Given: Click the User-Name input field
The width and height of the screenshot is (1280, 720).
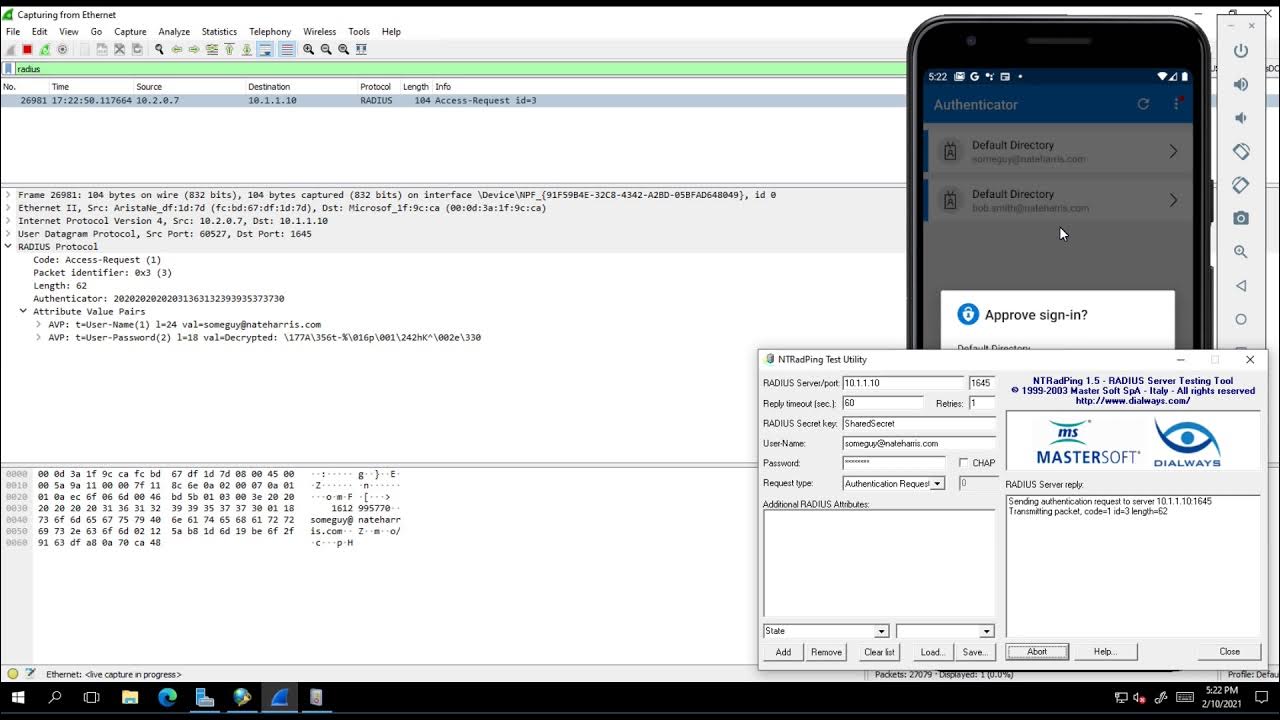Looking at the screenshot, I should (918, 443).
